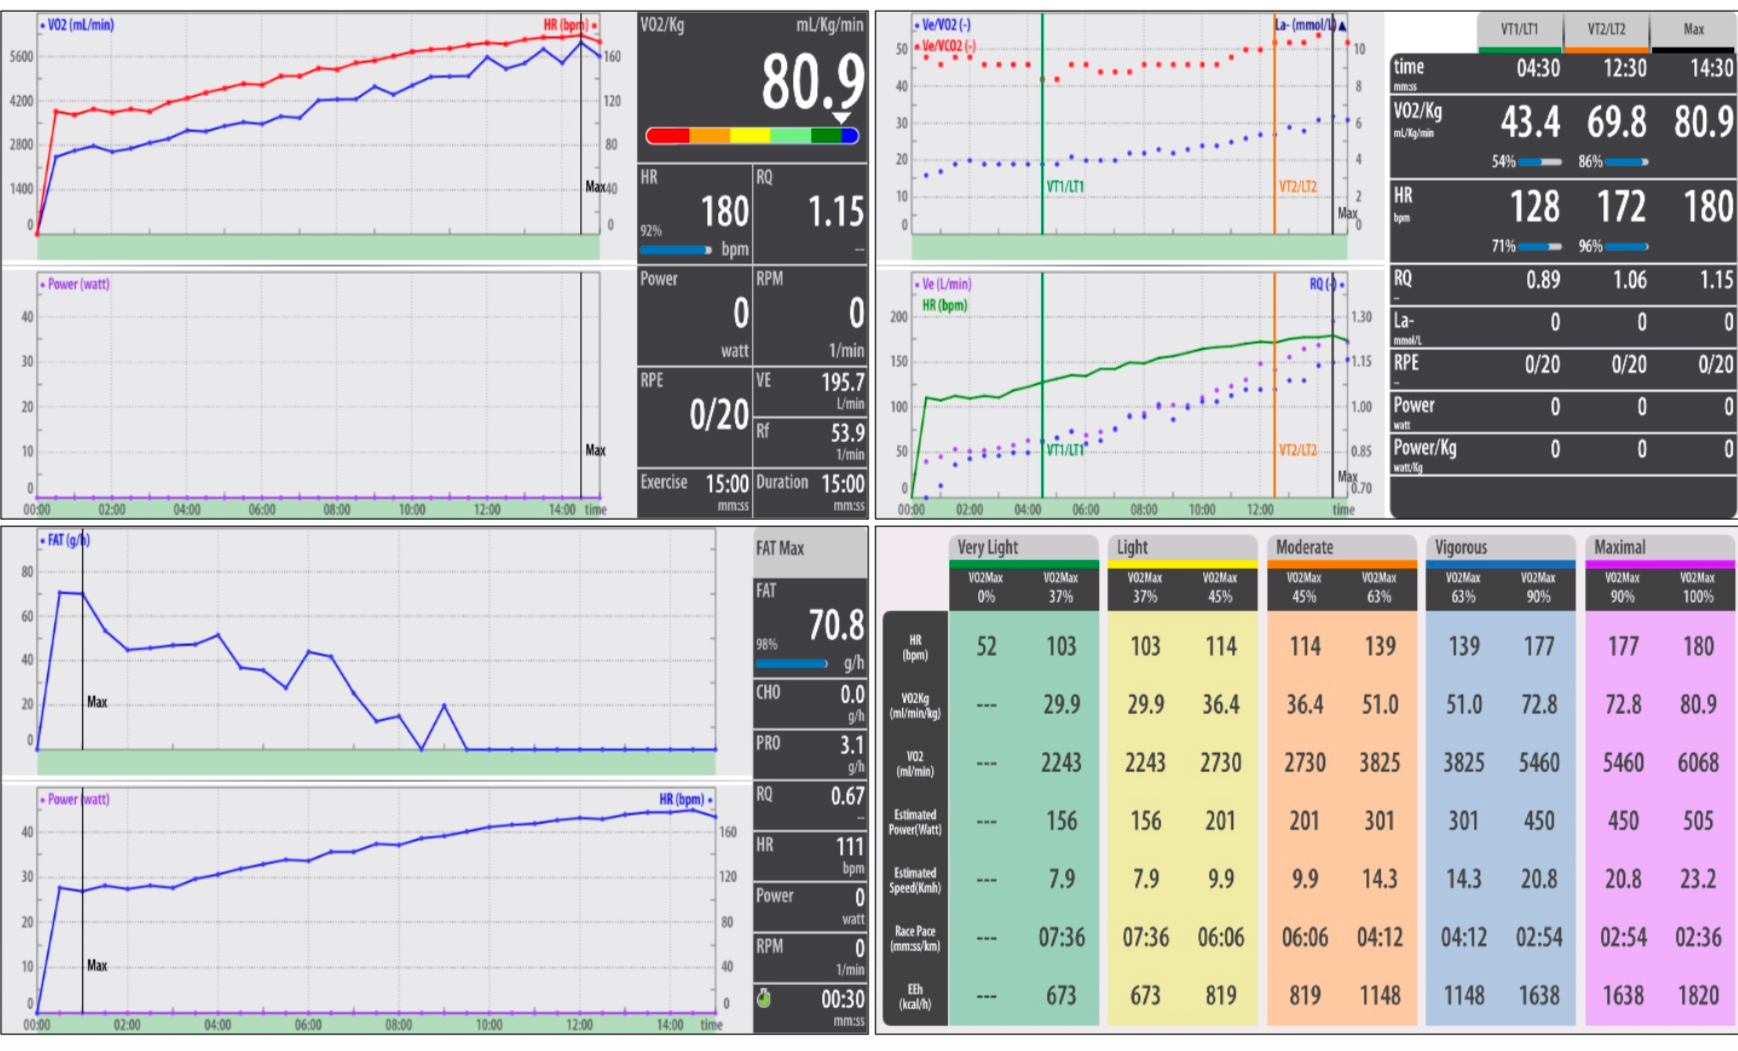
Task: Click the RQ 1.06 threshold value
Action: pos(1630,280)
